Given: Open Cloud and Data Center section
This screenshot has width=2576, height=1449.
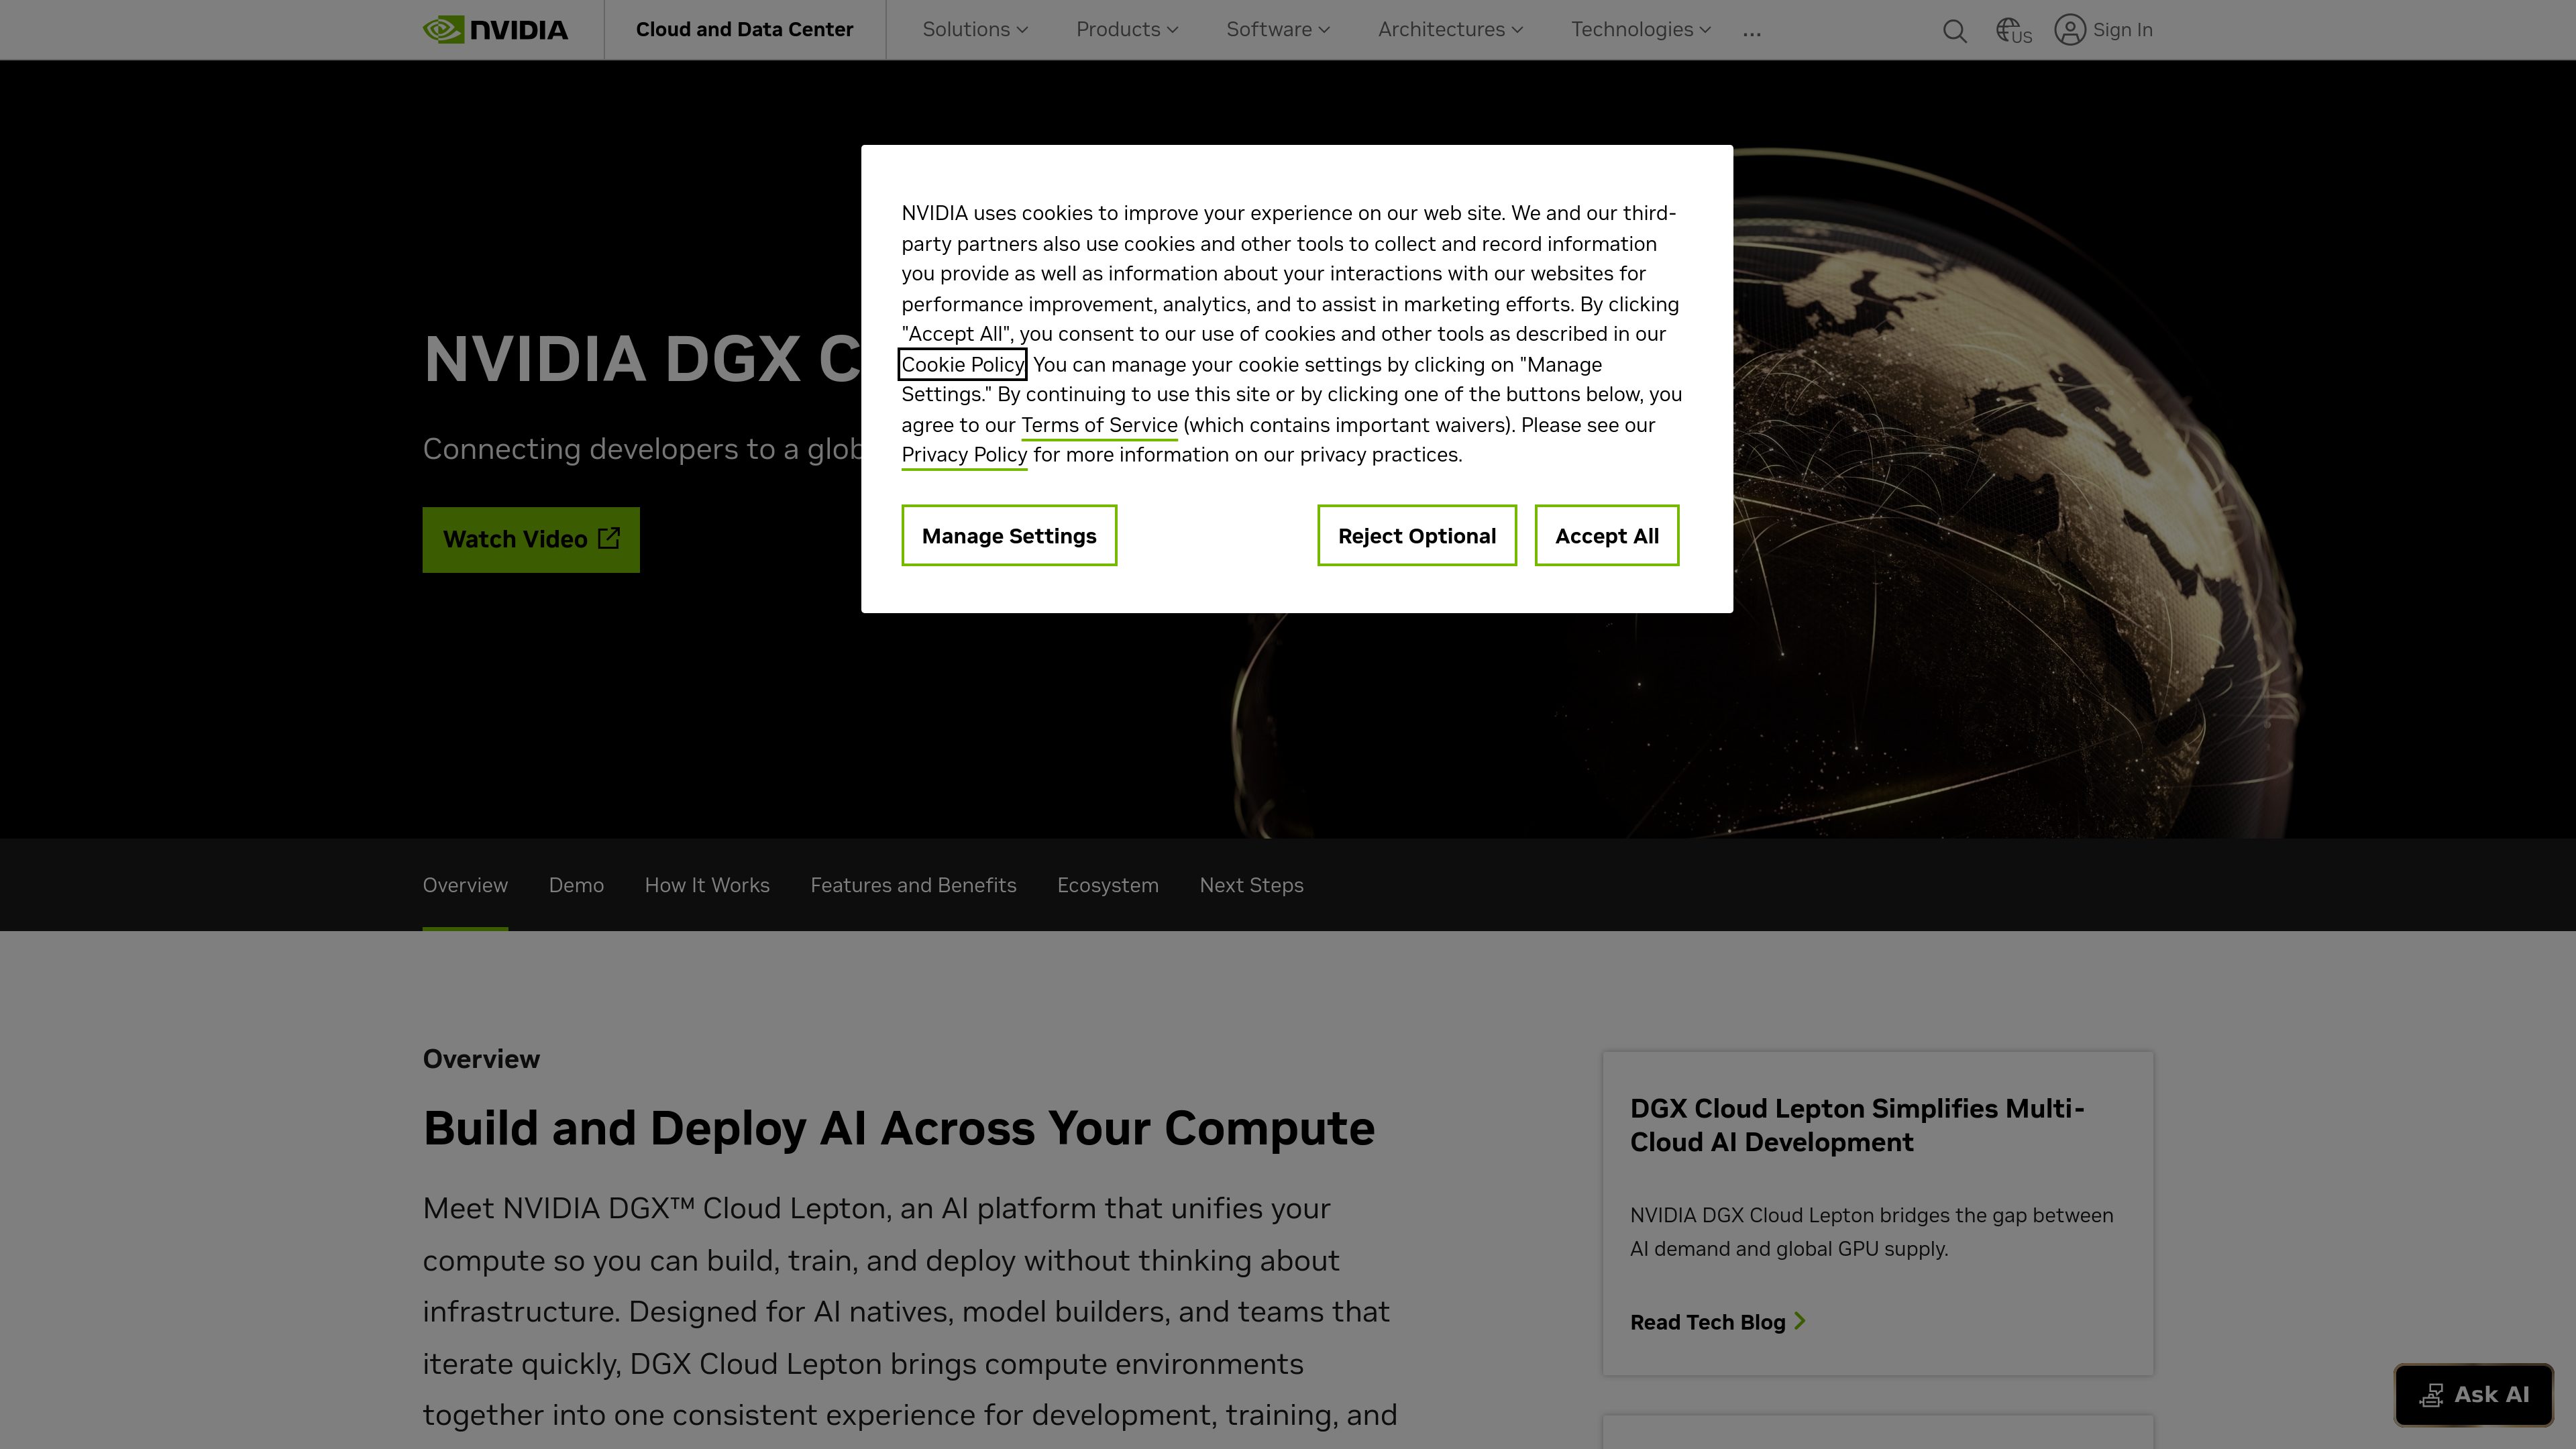Looking at the screenshot, I should (745, 30).
